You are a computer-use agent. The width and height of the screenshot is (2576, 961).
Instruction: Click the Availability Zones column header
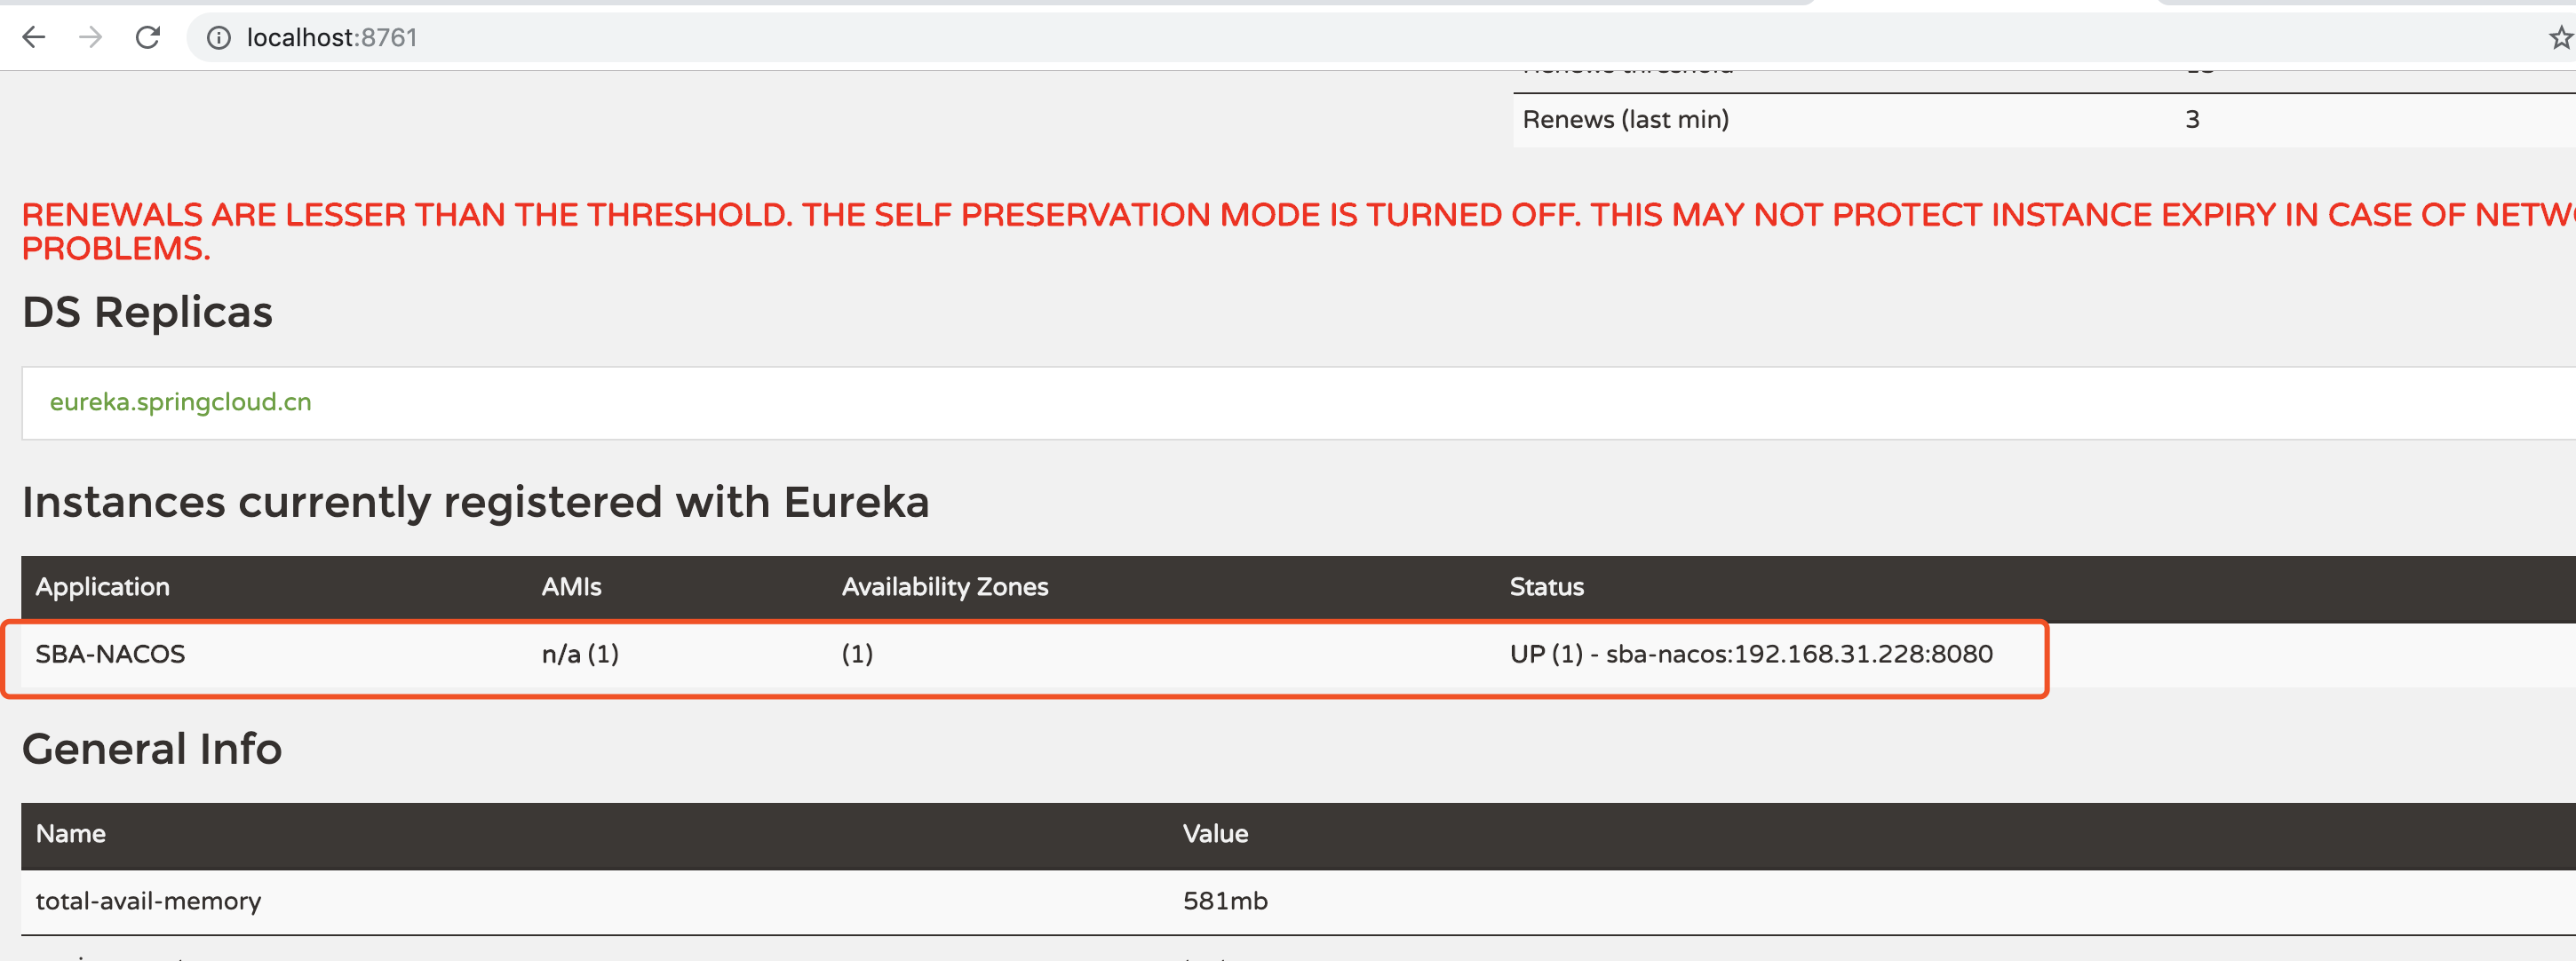click(x=944, y=587)
